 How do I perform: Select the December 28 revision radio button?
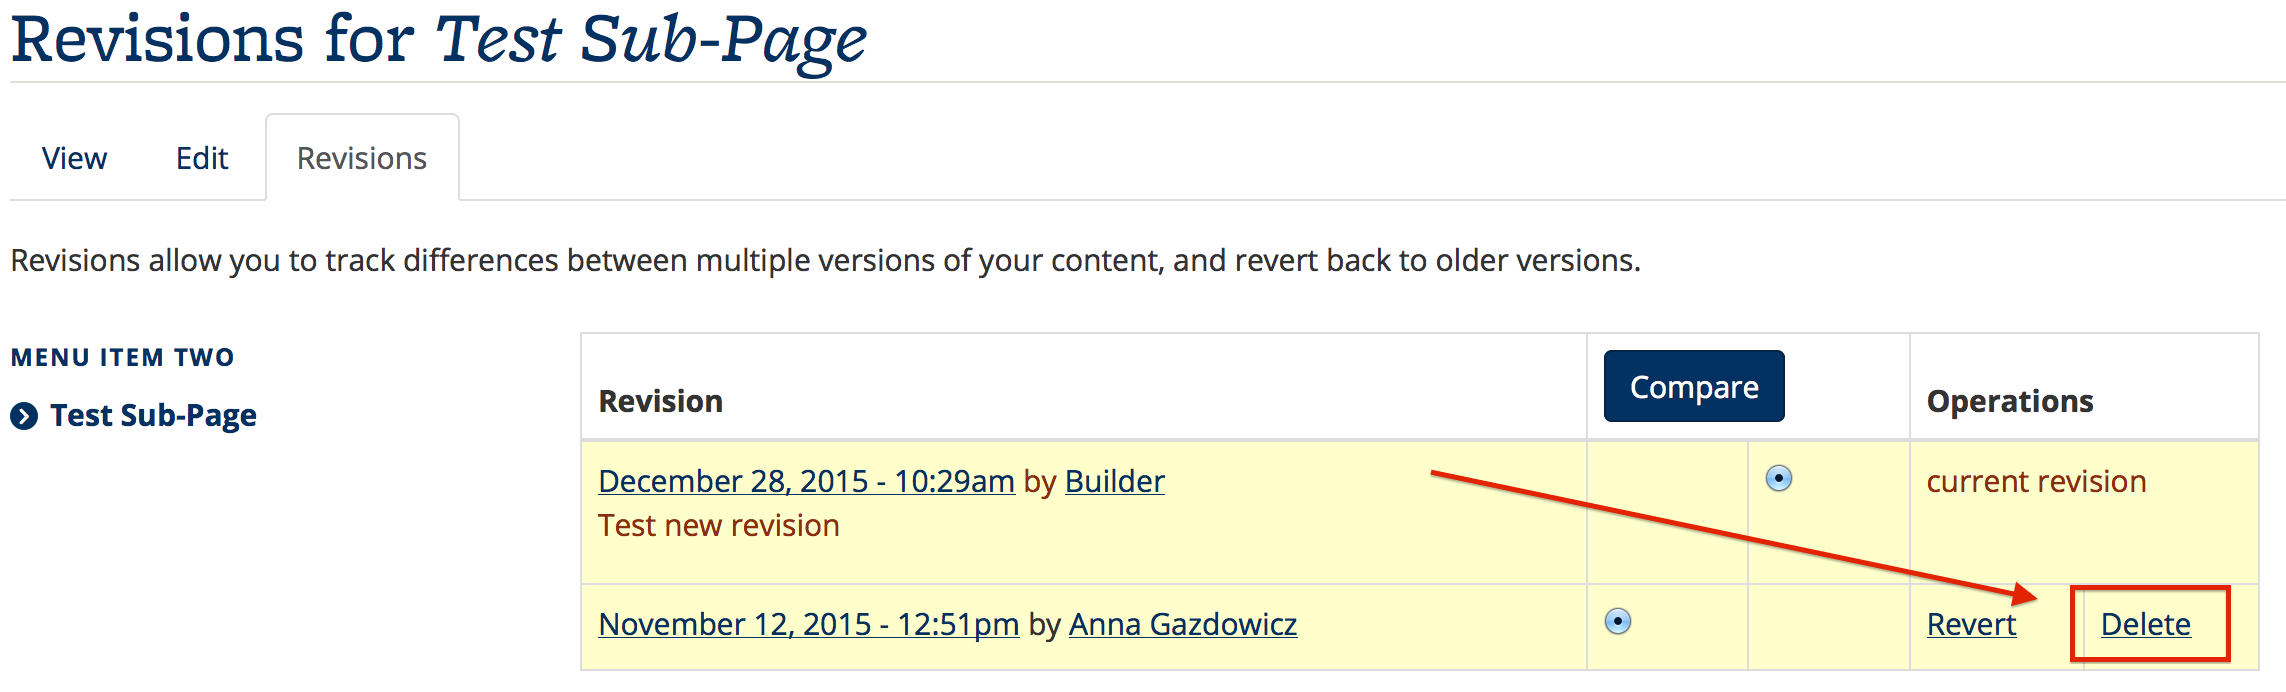tap(1779, 479)
